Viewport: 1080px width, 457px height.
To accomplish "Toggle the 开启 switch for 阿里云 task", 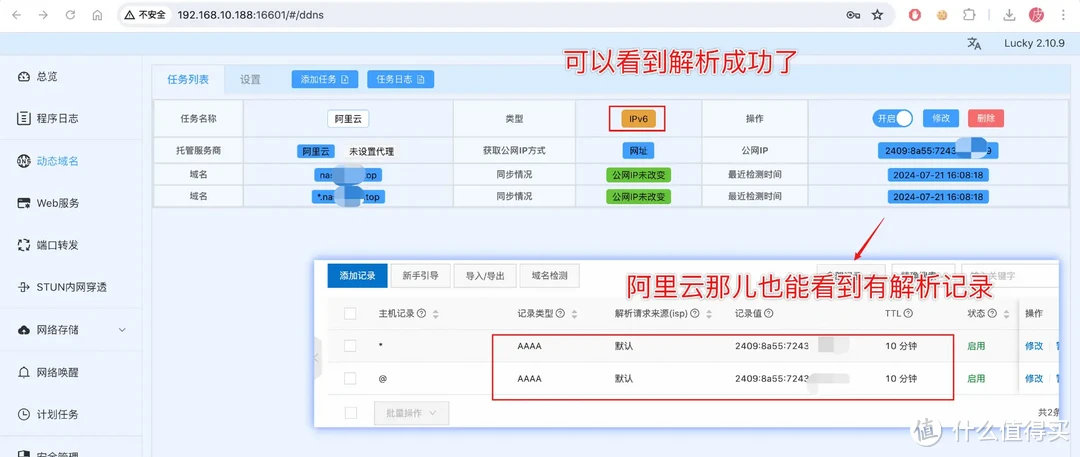I will click(892, 118).
